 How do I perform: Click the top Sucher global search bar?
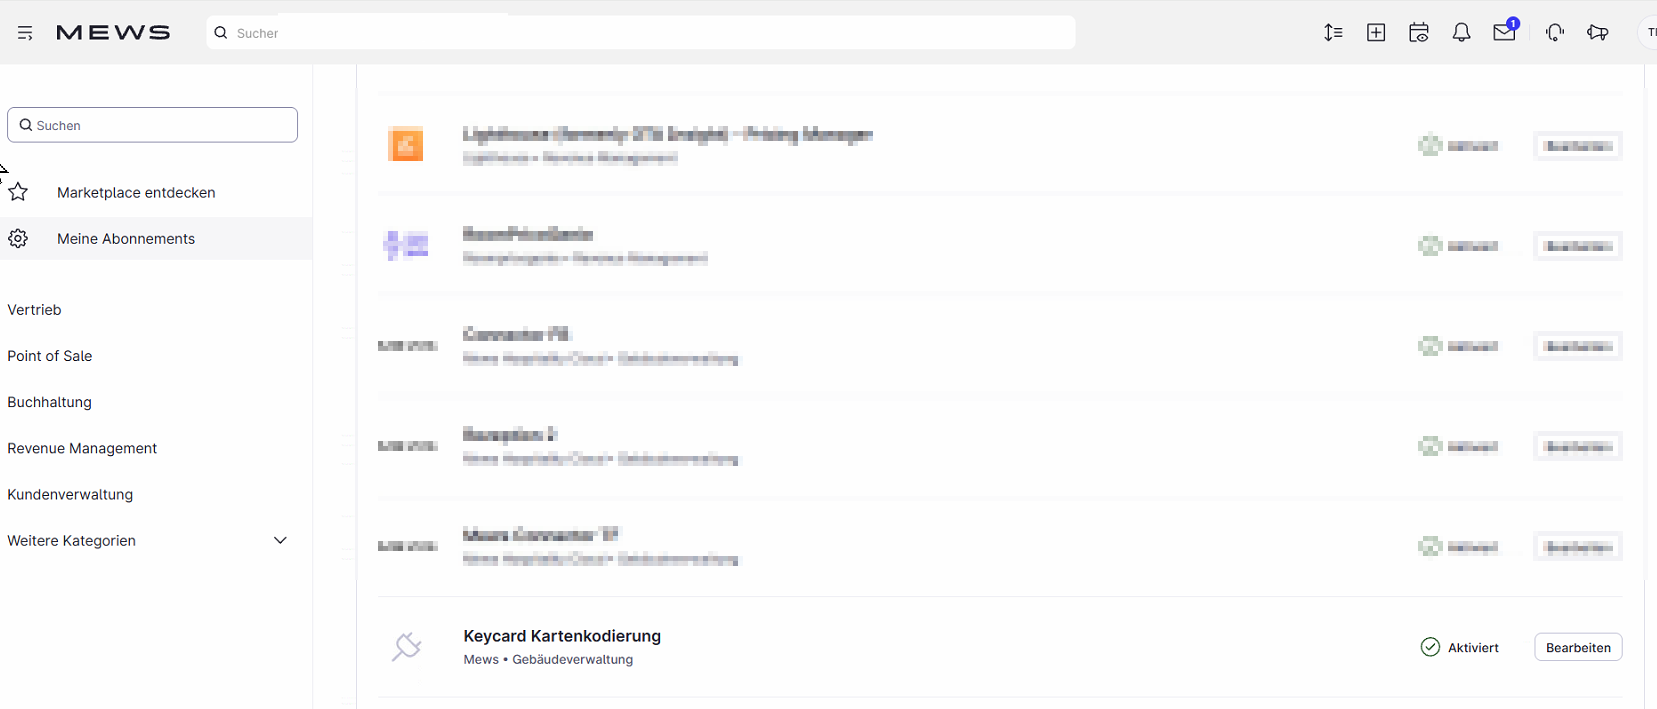click(641, 33)
